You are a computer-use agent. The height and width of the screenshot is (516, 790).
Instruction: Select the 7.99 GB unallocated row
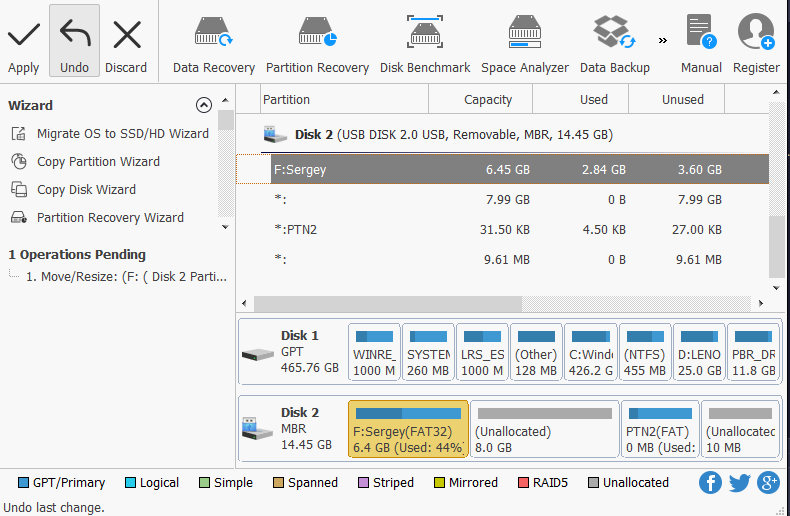click(x=502, y=200)
